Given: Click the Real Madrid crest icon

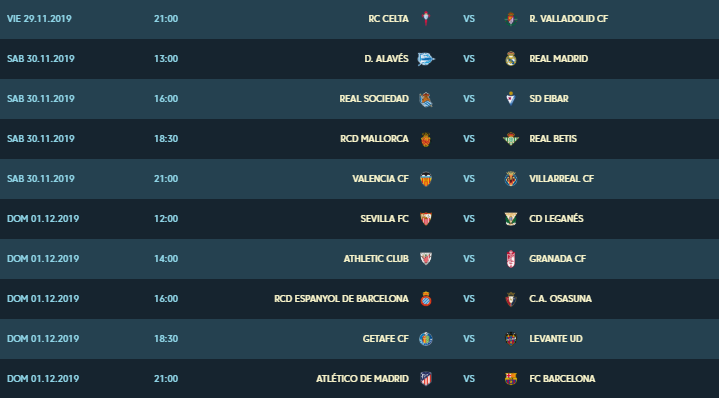Looking at the screenshot, I should tap(511, 59).
